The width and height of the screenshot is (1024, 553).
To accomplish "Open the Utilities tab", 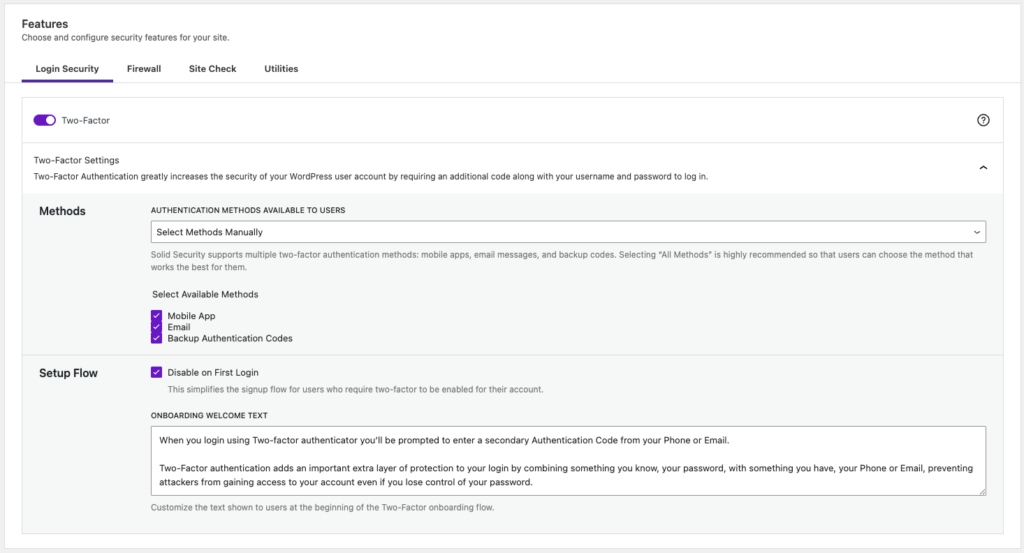I will coord(281,69).
